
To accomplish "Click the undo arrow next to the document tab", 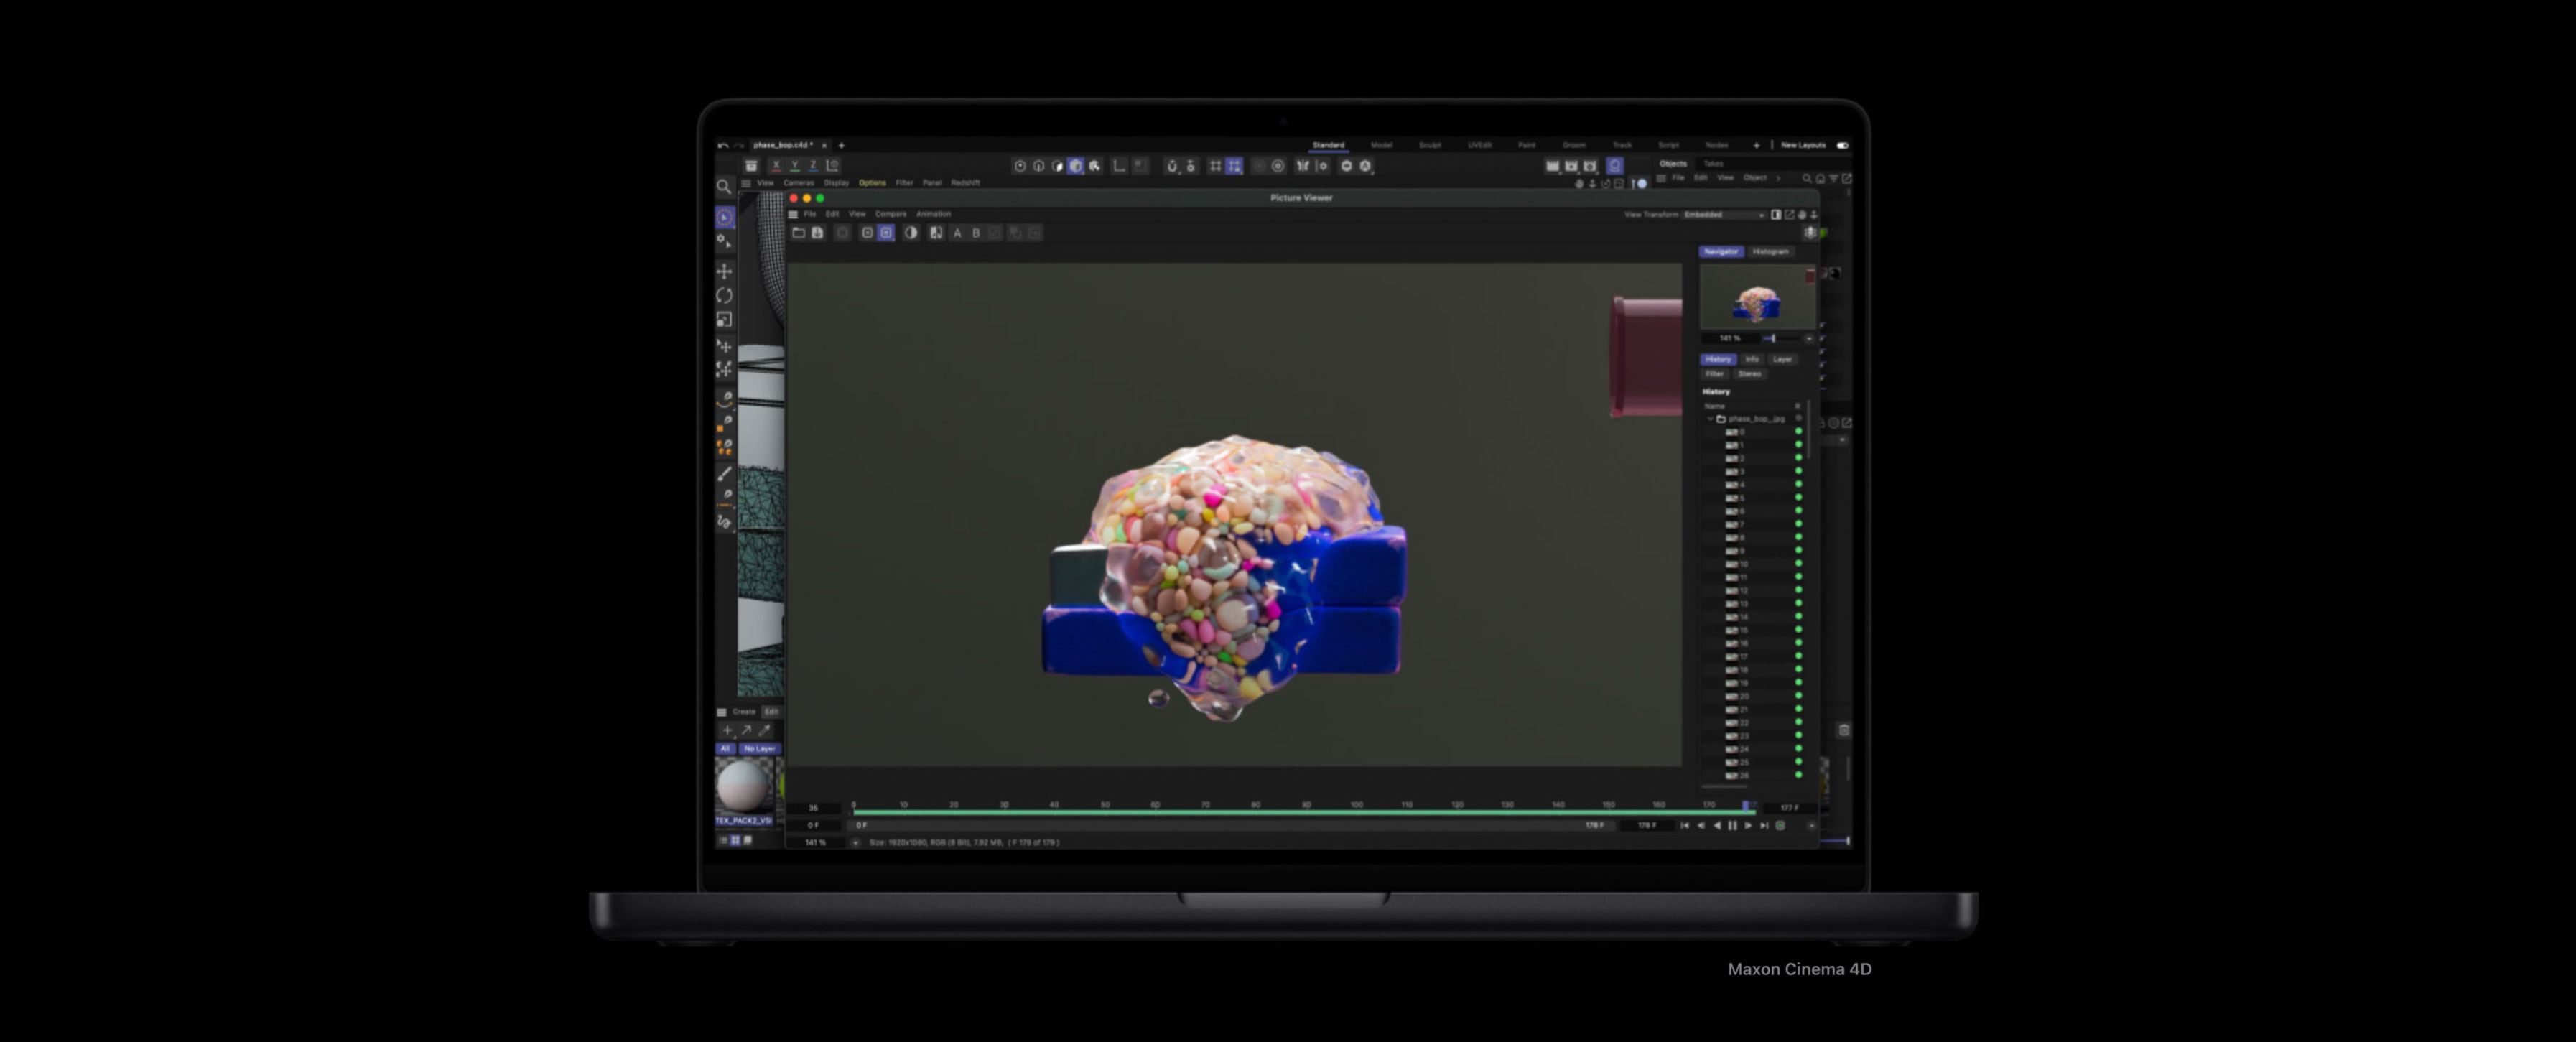I will point(723,146).
